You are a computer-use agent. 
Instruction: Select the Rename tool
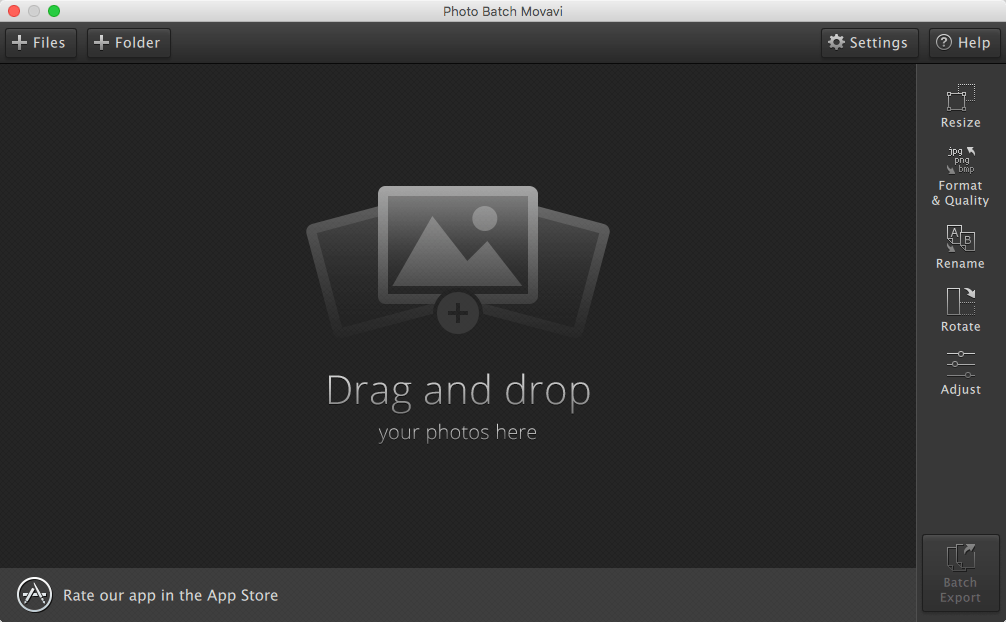point(960,247)
